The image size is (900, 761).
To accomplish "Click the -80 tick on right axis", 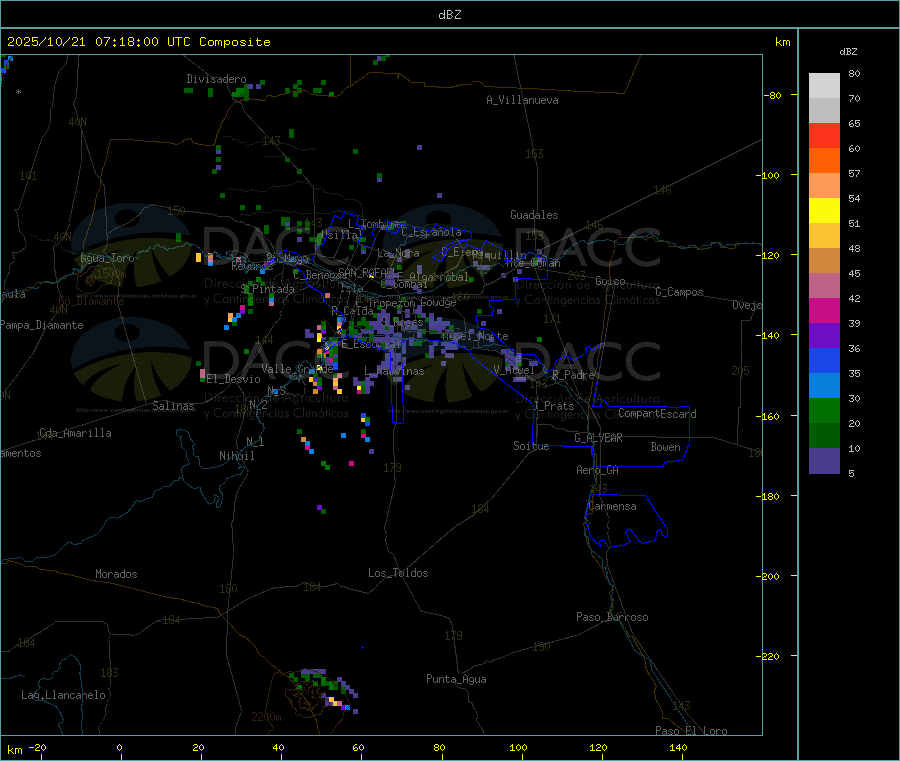I will pyautogui.click(x=773, y=95).
